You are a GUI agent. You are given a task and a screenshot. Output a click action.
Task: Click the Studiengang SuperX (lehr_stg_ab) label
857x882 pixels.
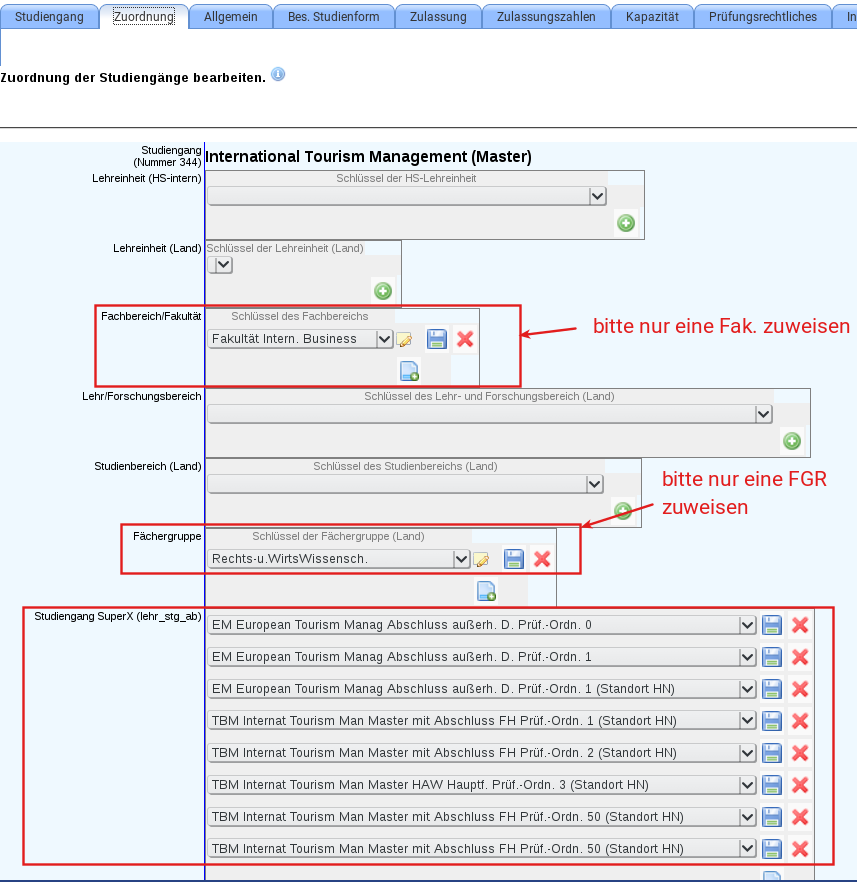coord(118,616)
